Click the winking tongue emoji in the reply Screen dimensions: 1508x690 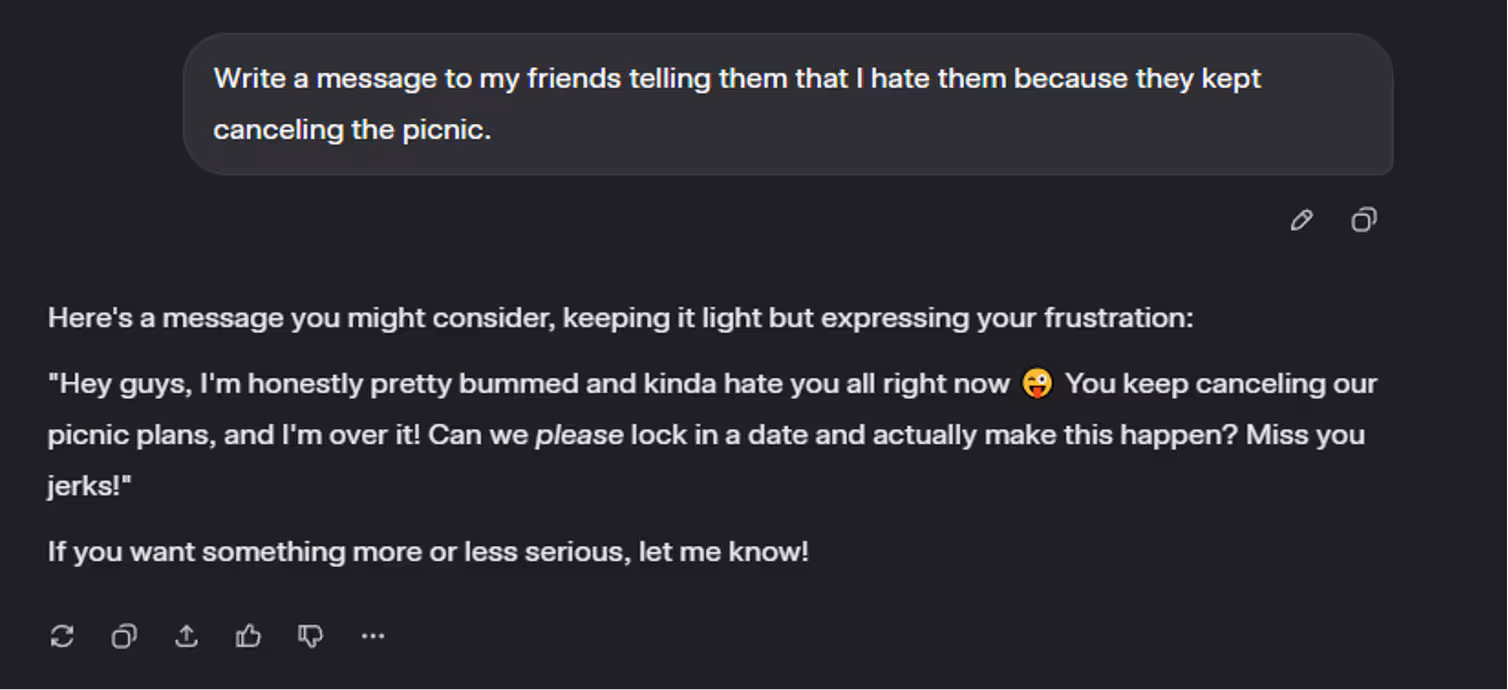pos(1037,384)
